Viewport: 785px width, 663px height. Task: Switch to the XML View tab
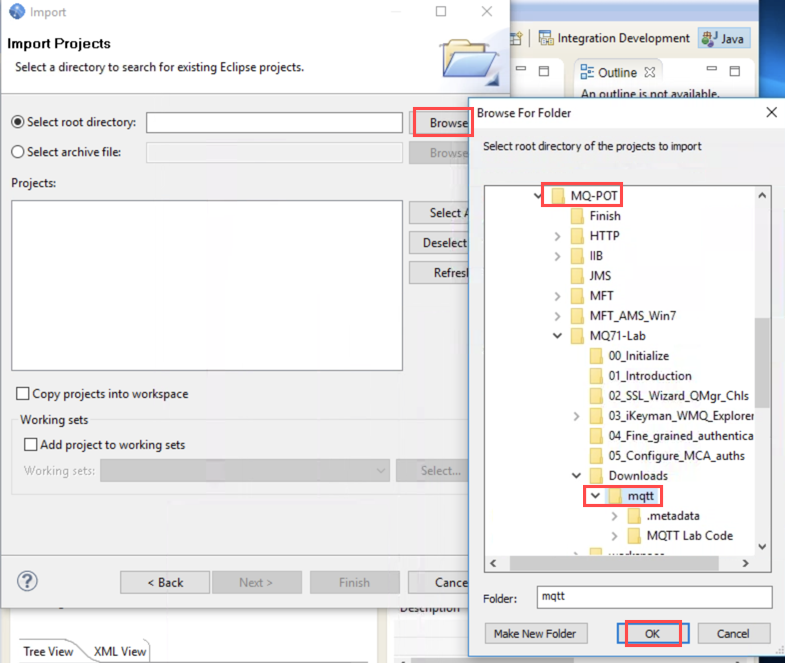(120, 651)
